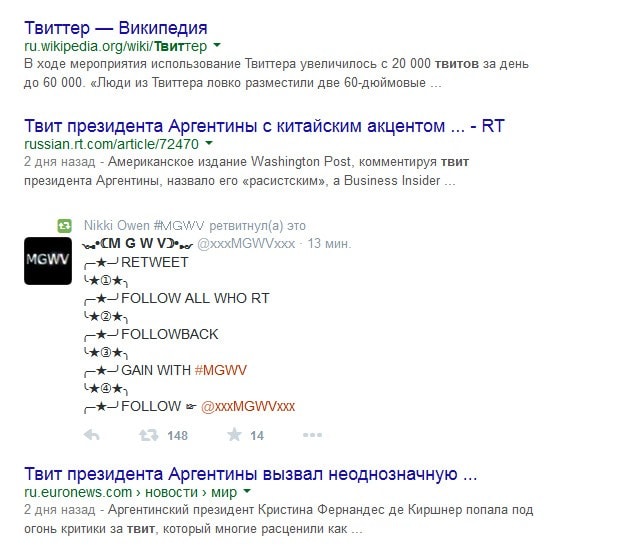
Task: Click the russian.rt.com/article/72470 URL text
Action: 112,144
